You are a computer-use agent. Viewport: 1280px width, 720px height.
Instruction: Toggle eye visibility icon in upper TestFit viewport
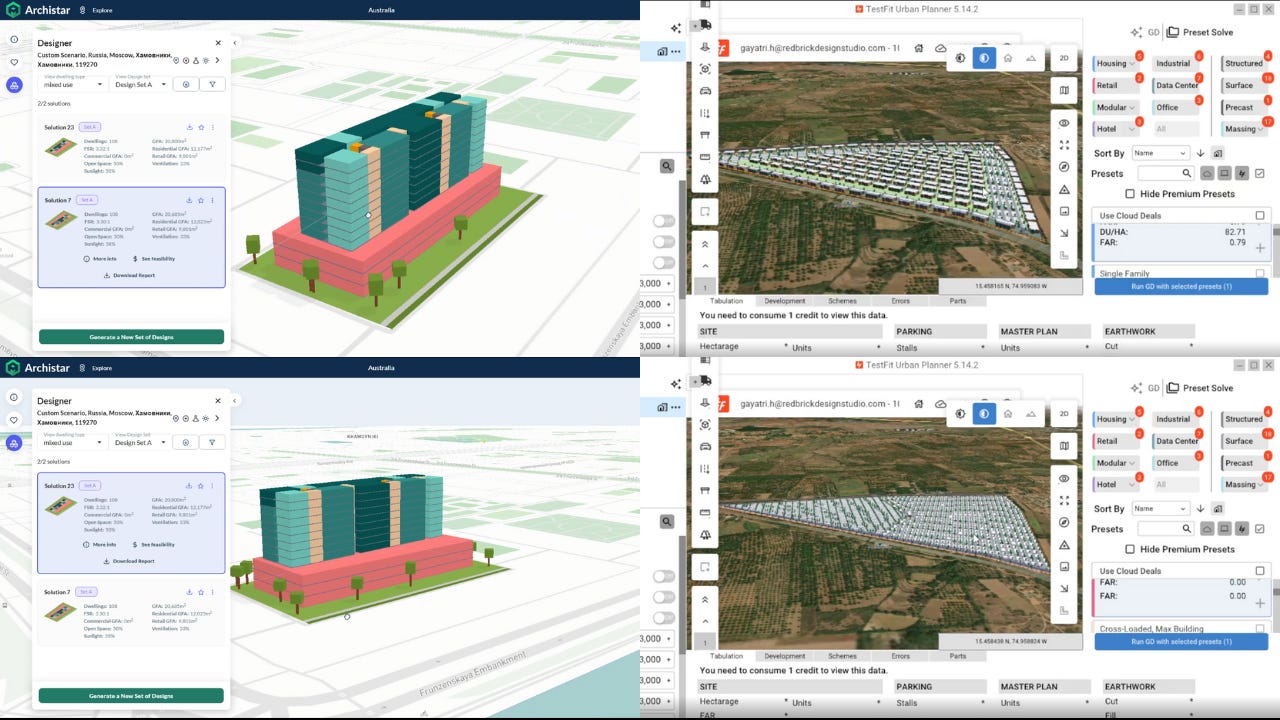1064,123
